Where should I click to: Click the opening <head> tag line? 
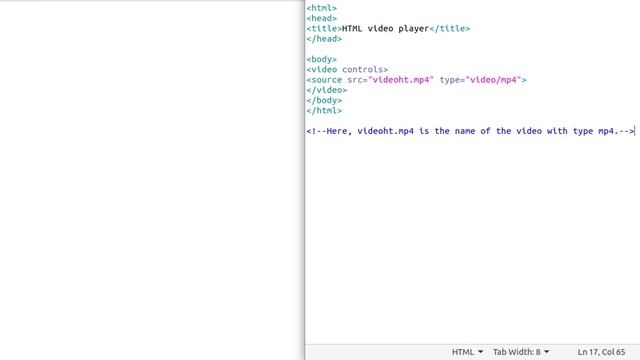coord(322,18)
